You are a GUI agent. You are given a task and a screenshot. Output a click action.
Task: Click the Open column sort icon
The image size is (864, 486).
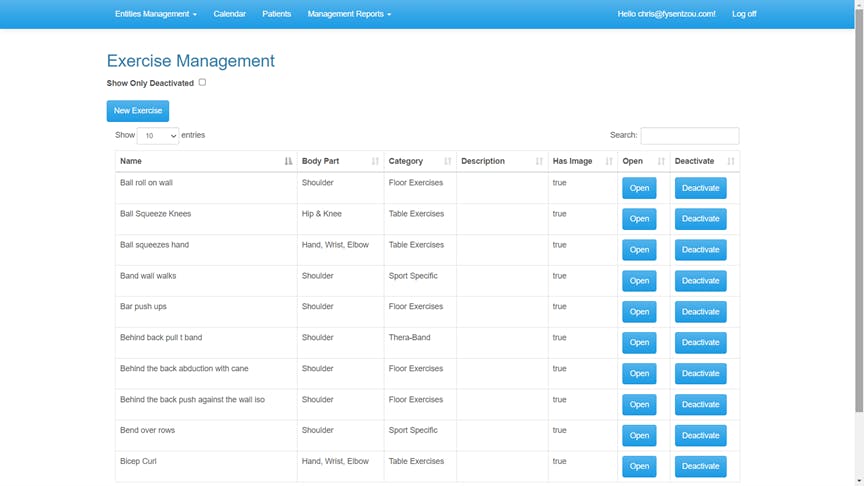661,161
